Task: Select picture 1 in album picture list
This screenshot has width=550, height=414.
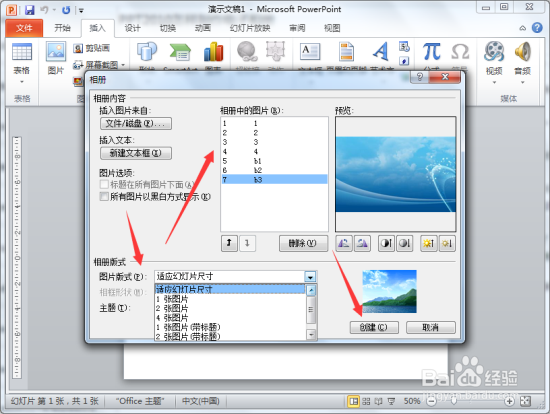Action: click(274, 123)
